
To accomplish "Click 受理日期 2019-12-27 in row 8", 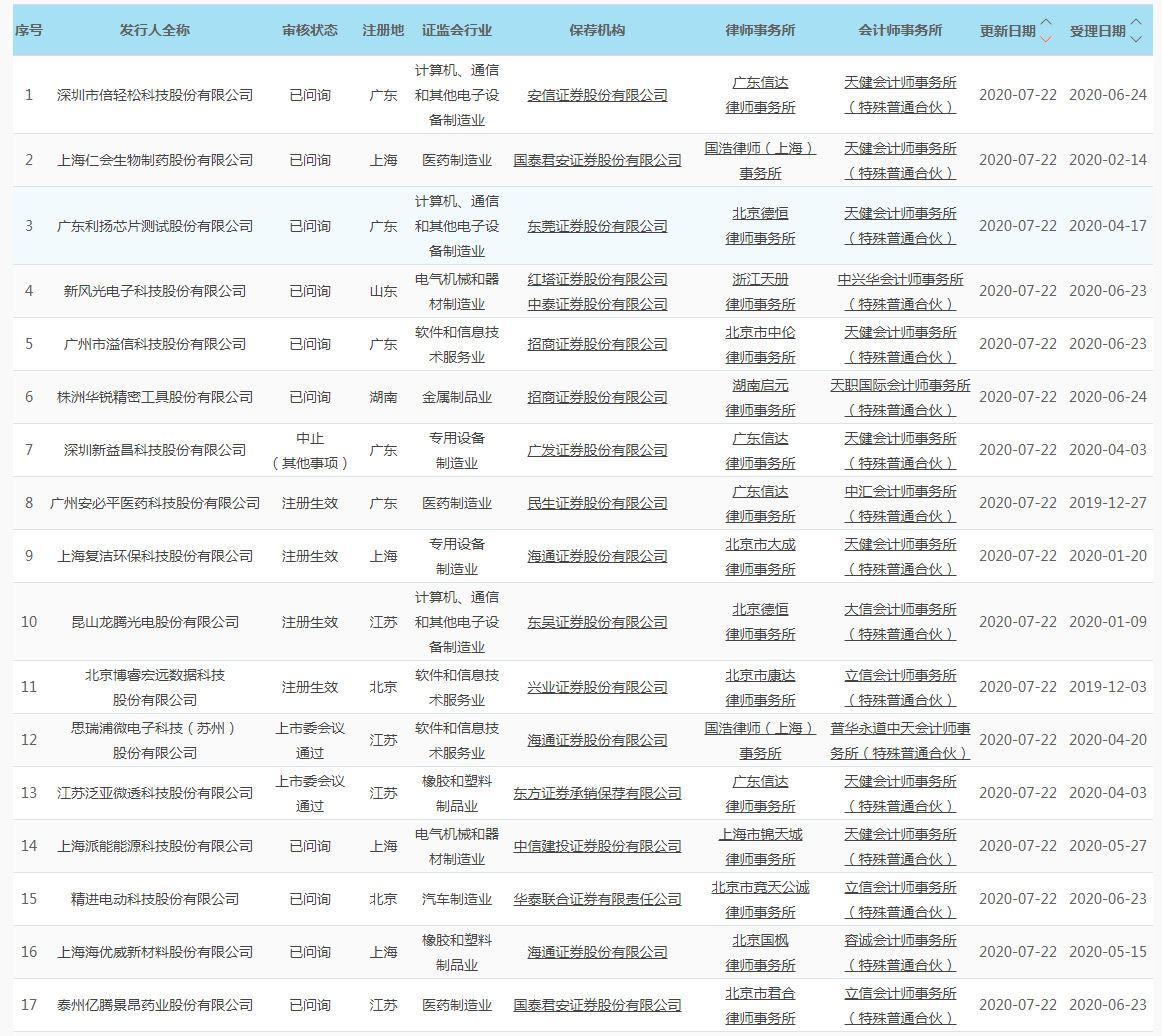I will tap(1108, 503).
